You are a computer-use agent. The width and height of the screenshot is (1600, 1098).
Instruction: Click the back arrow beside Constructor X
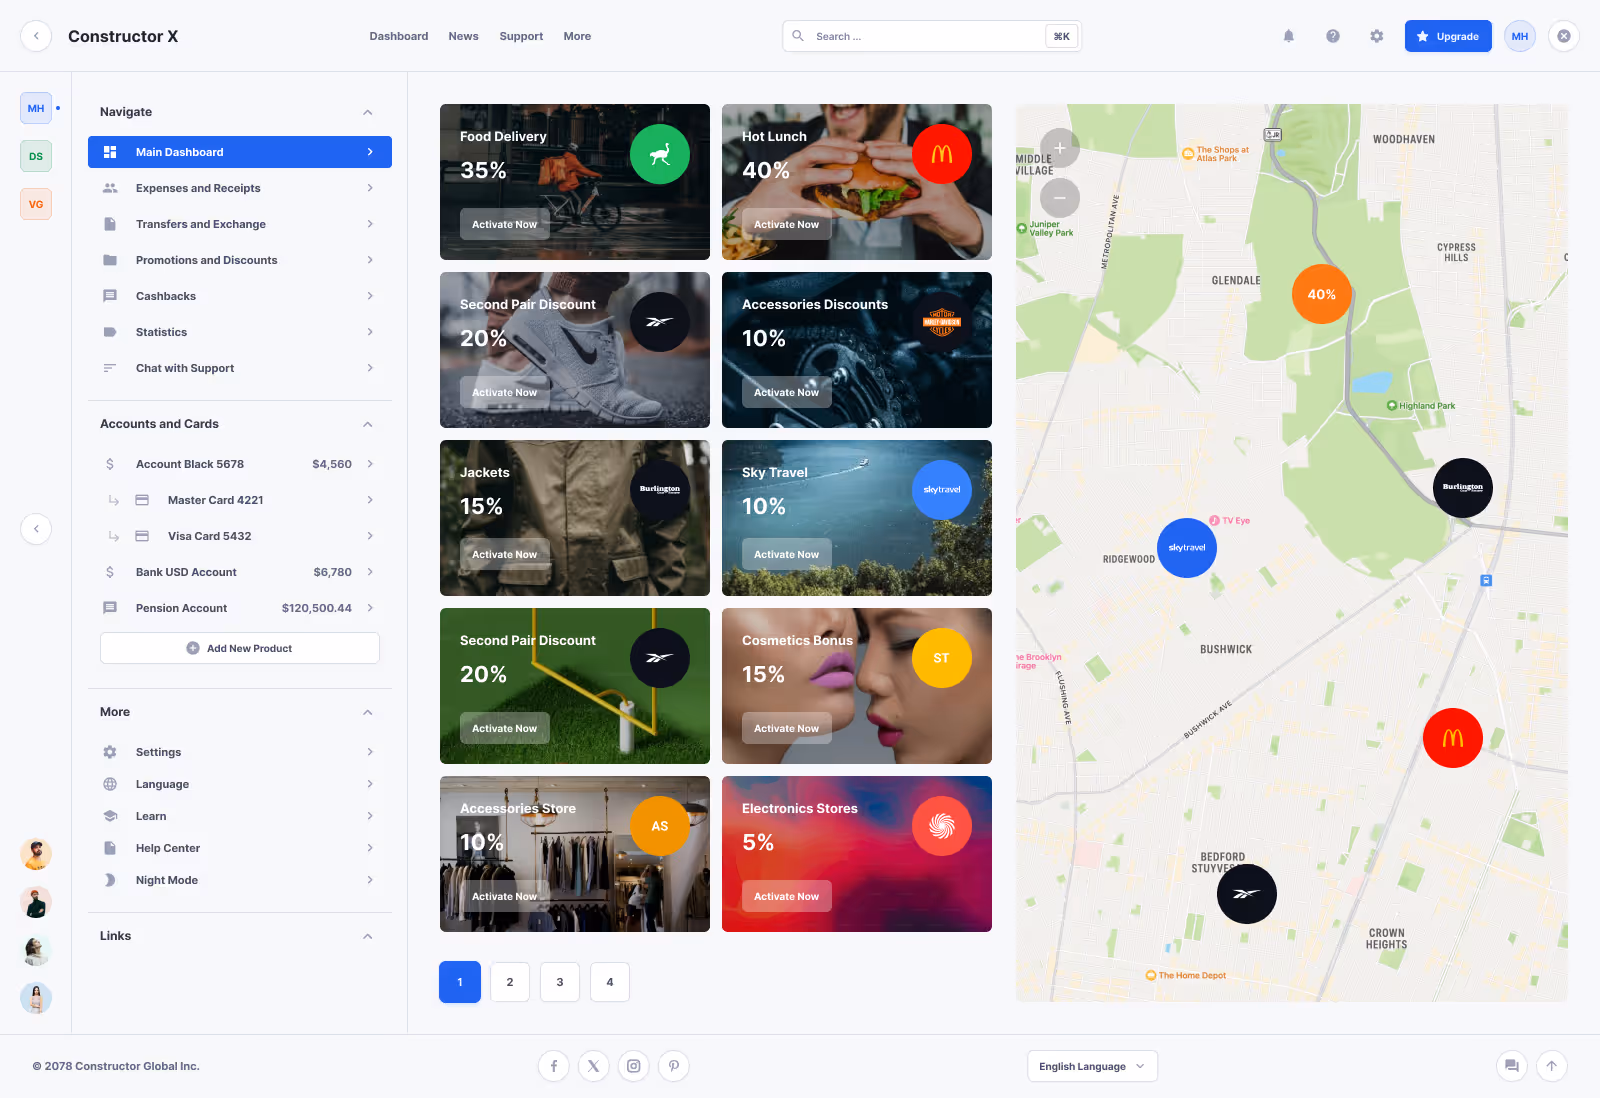(x=36, y=36)
